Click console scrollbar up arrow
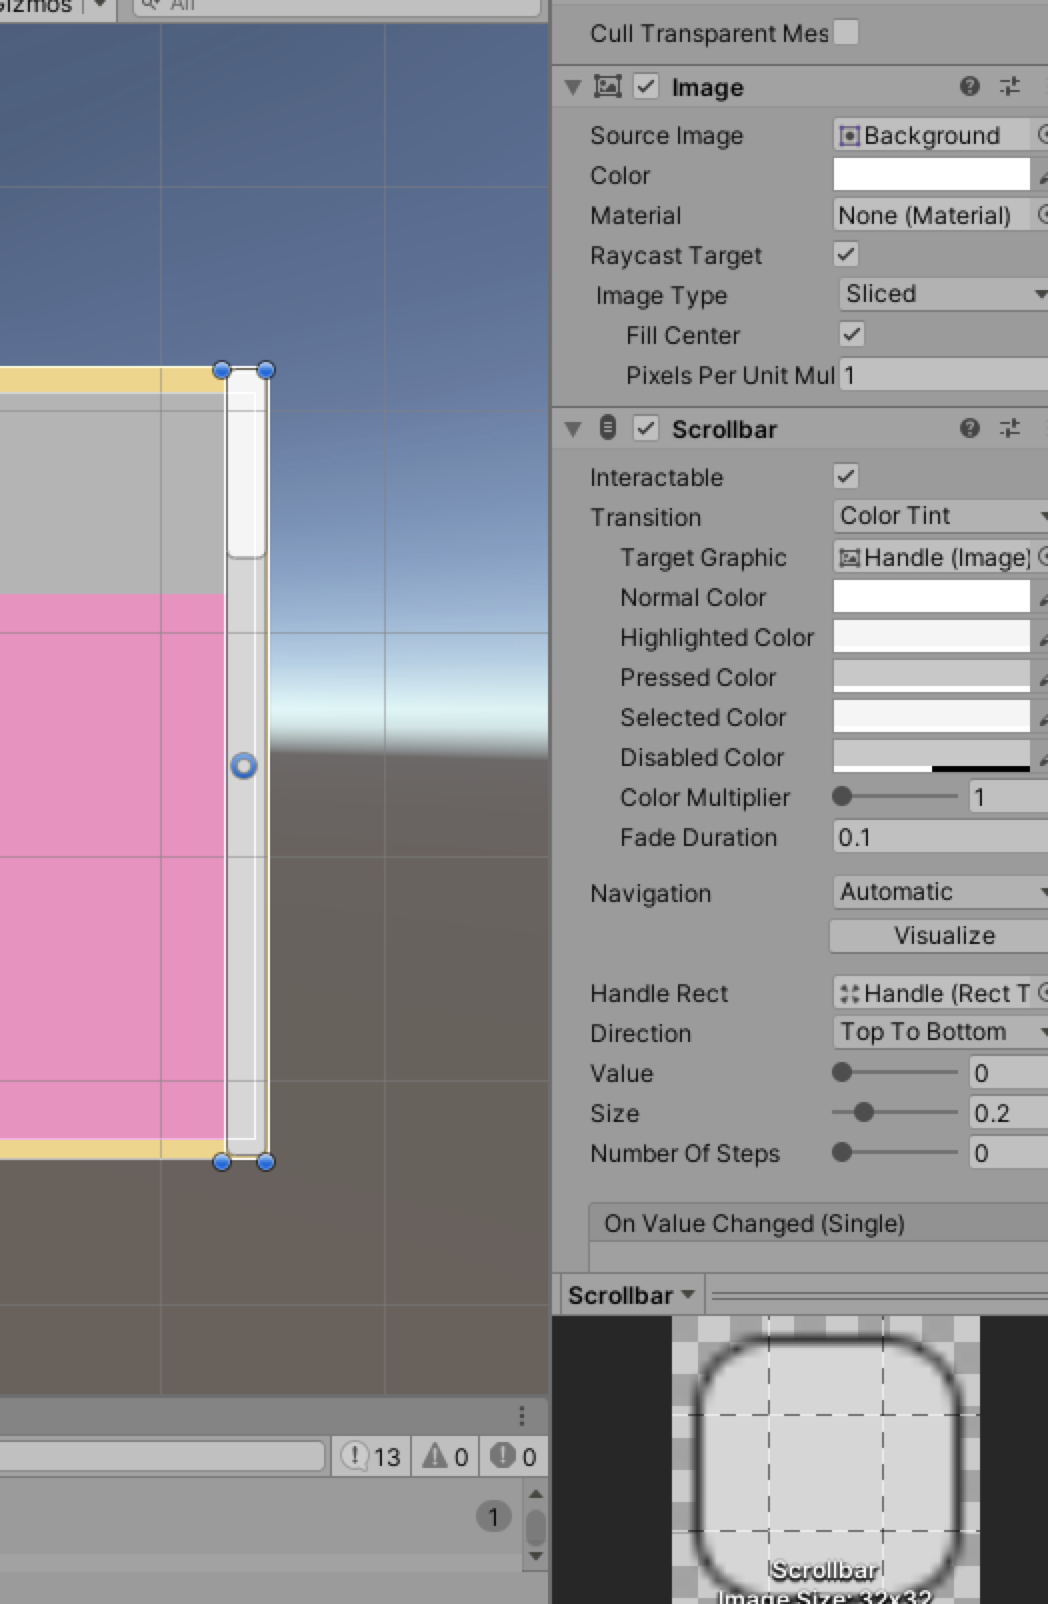Image resolution: width=1048 pixels, height=1604 pixels. point(535,1494)
